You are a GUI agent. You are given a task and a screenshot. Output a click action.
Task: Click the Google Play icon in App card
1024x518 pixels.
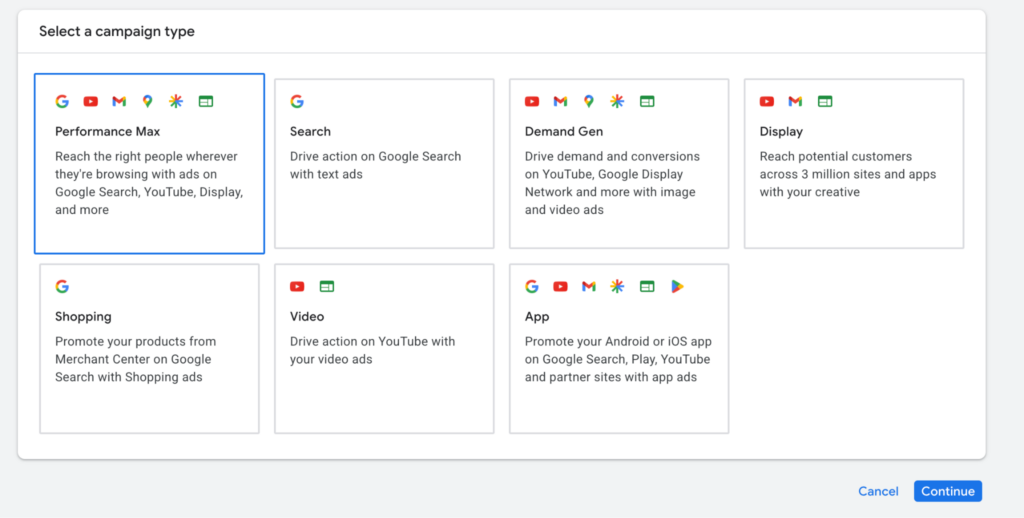pyautogui.click(x=677, y=286)
